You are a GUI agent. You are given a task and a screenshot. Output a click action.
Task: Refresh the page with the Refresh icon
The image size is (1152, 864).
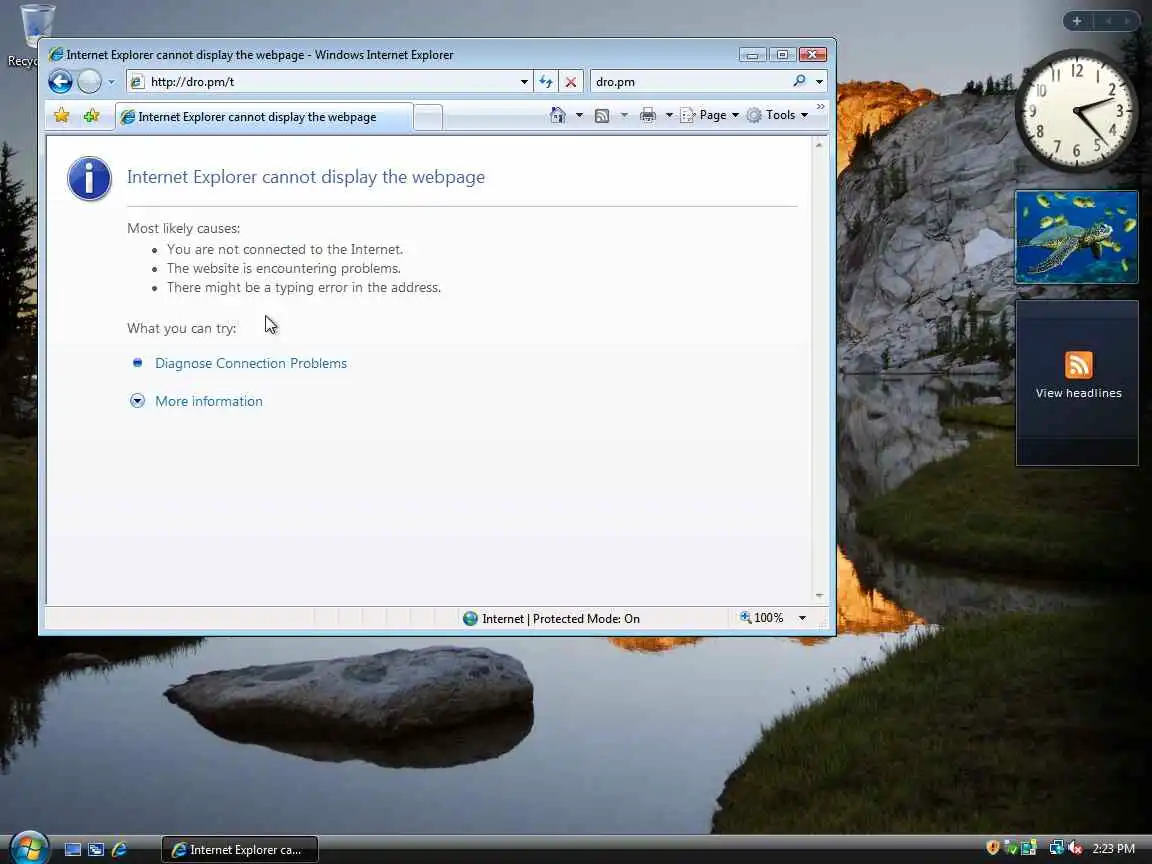point(546,82)
